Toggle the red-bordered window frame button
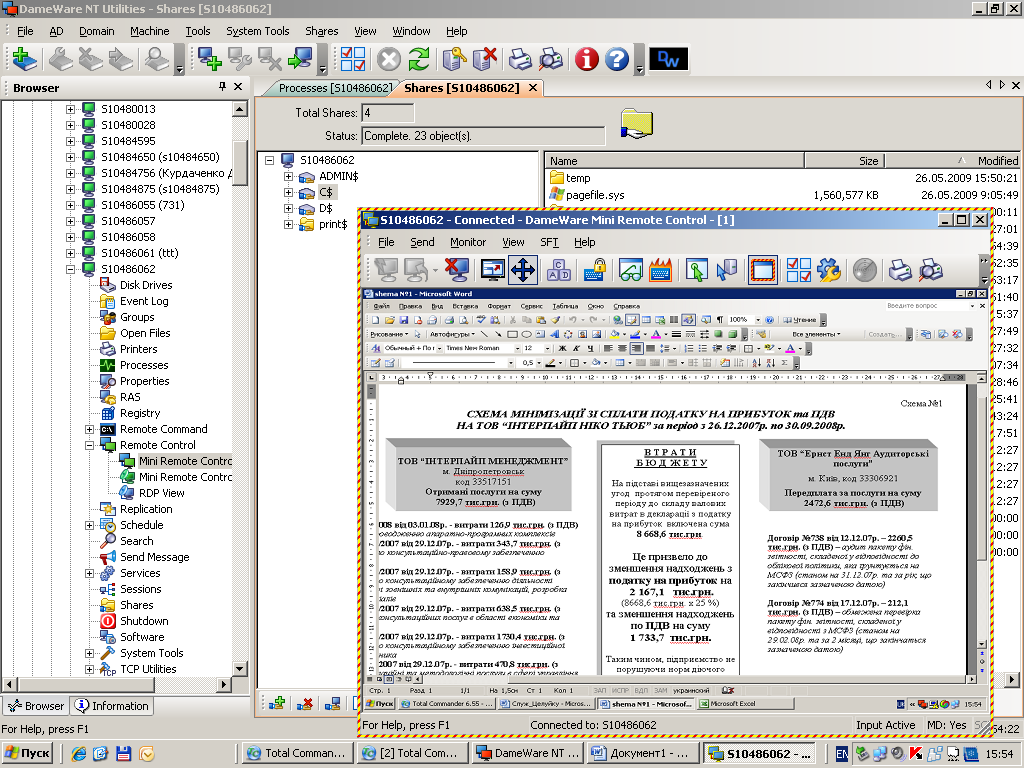 pos(763,269)
